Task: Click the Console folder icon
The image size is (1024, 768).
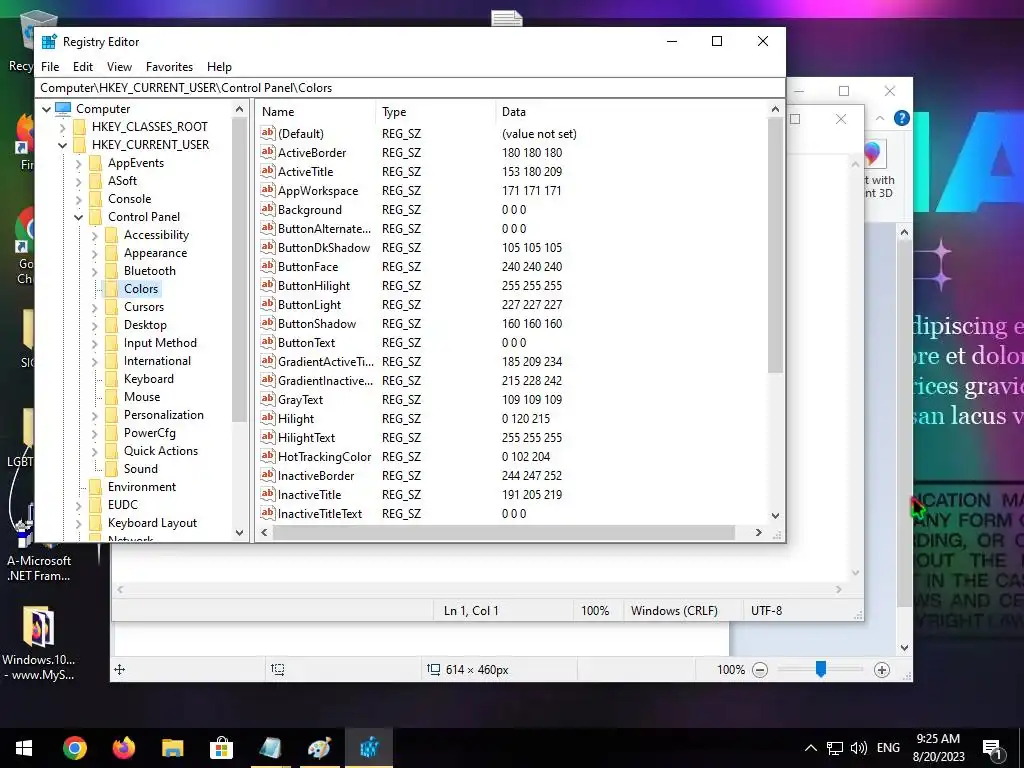Action: pyautogui.click(x=95, y=199)
